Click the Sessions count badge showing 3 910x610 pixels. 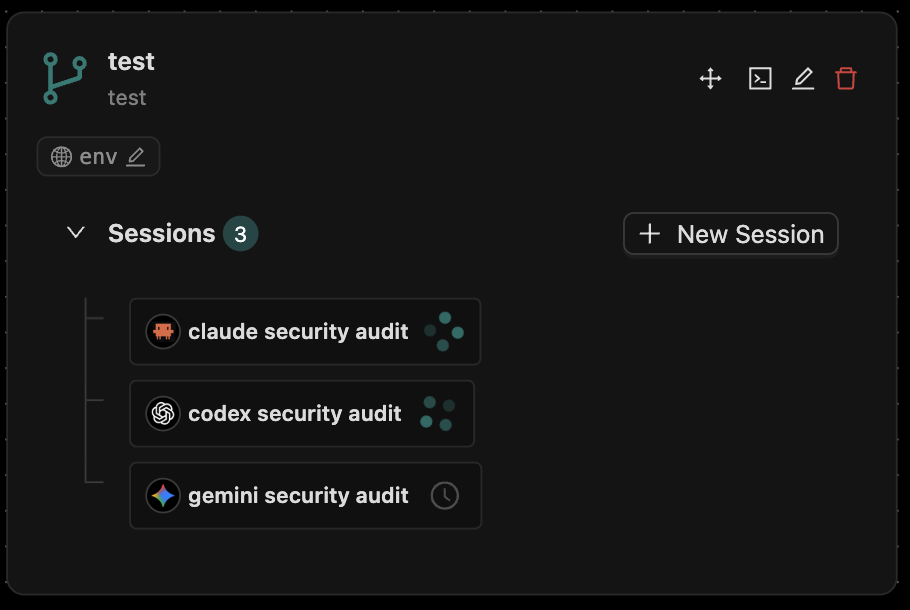[241, 233]
